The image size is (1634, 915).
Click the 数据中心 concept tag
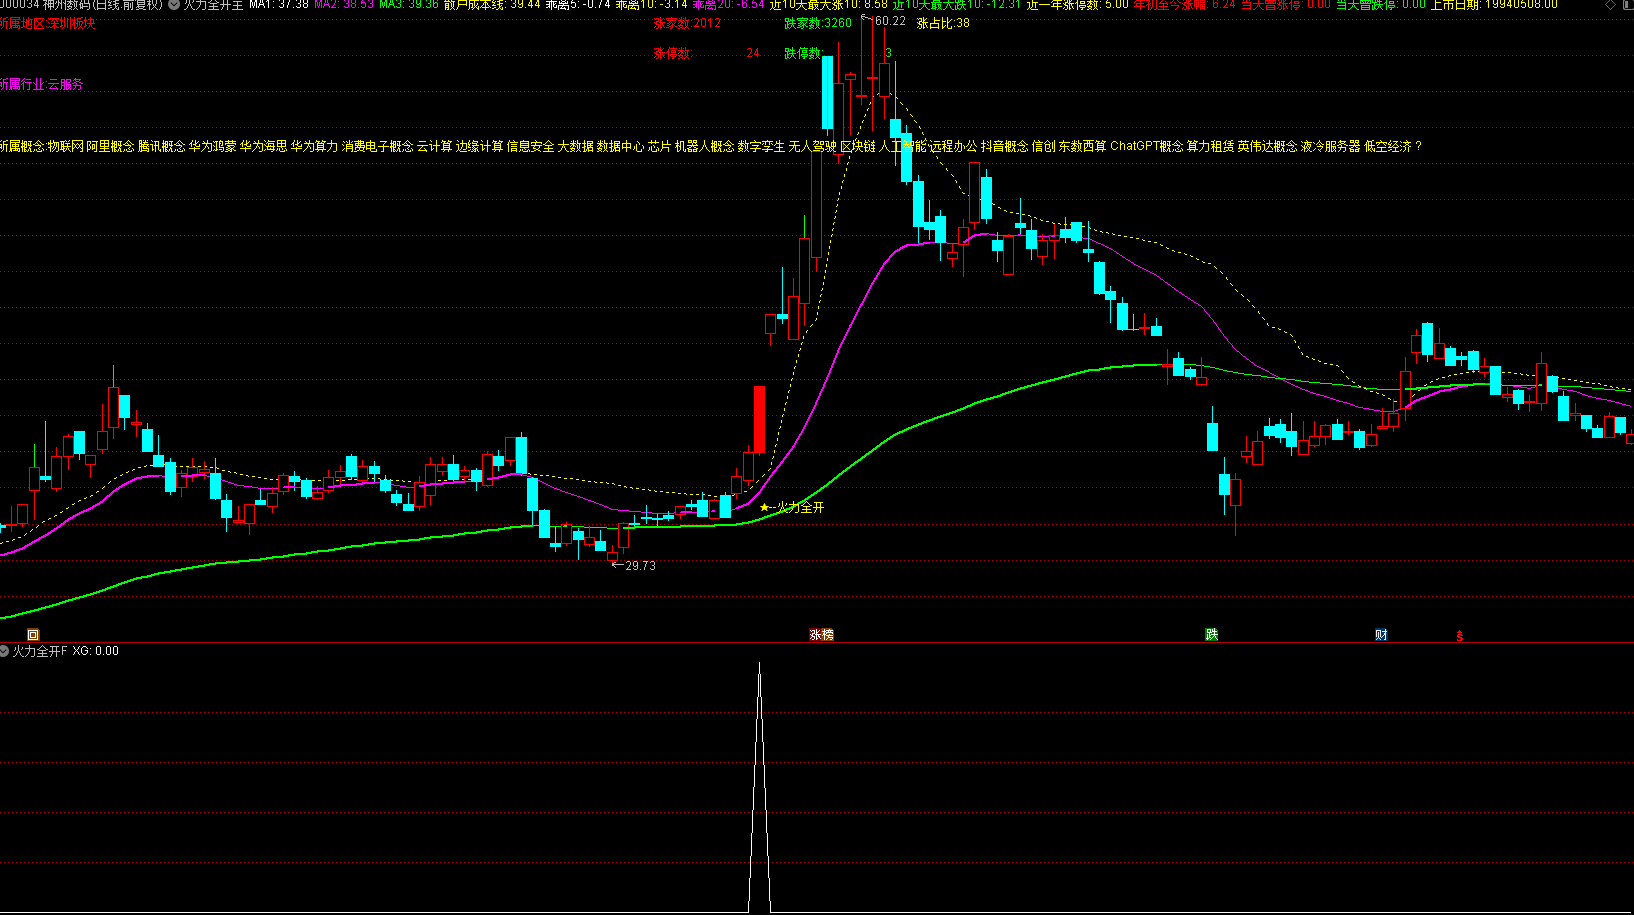[x=620, y=146]
